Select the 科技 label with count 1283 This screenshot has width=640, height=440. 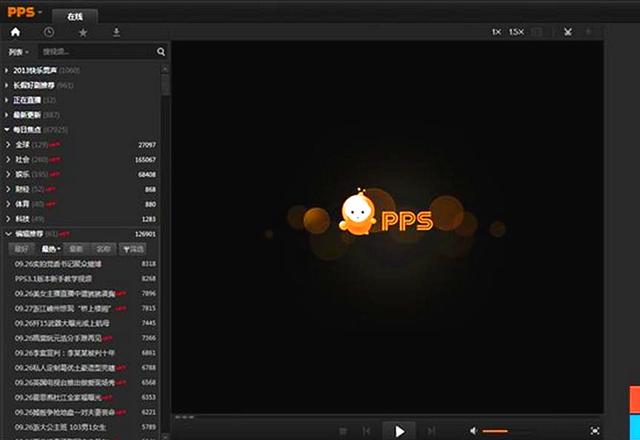click(x=22, y=219)
